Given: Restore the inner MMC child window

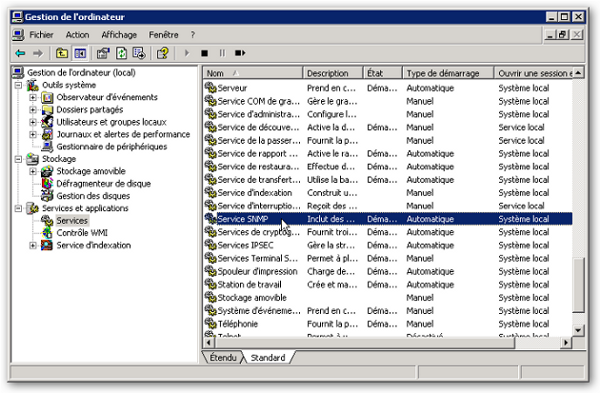Looking at the screenshot, I should pyautogui.click(x=562, y=35).
